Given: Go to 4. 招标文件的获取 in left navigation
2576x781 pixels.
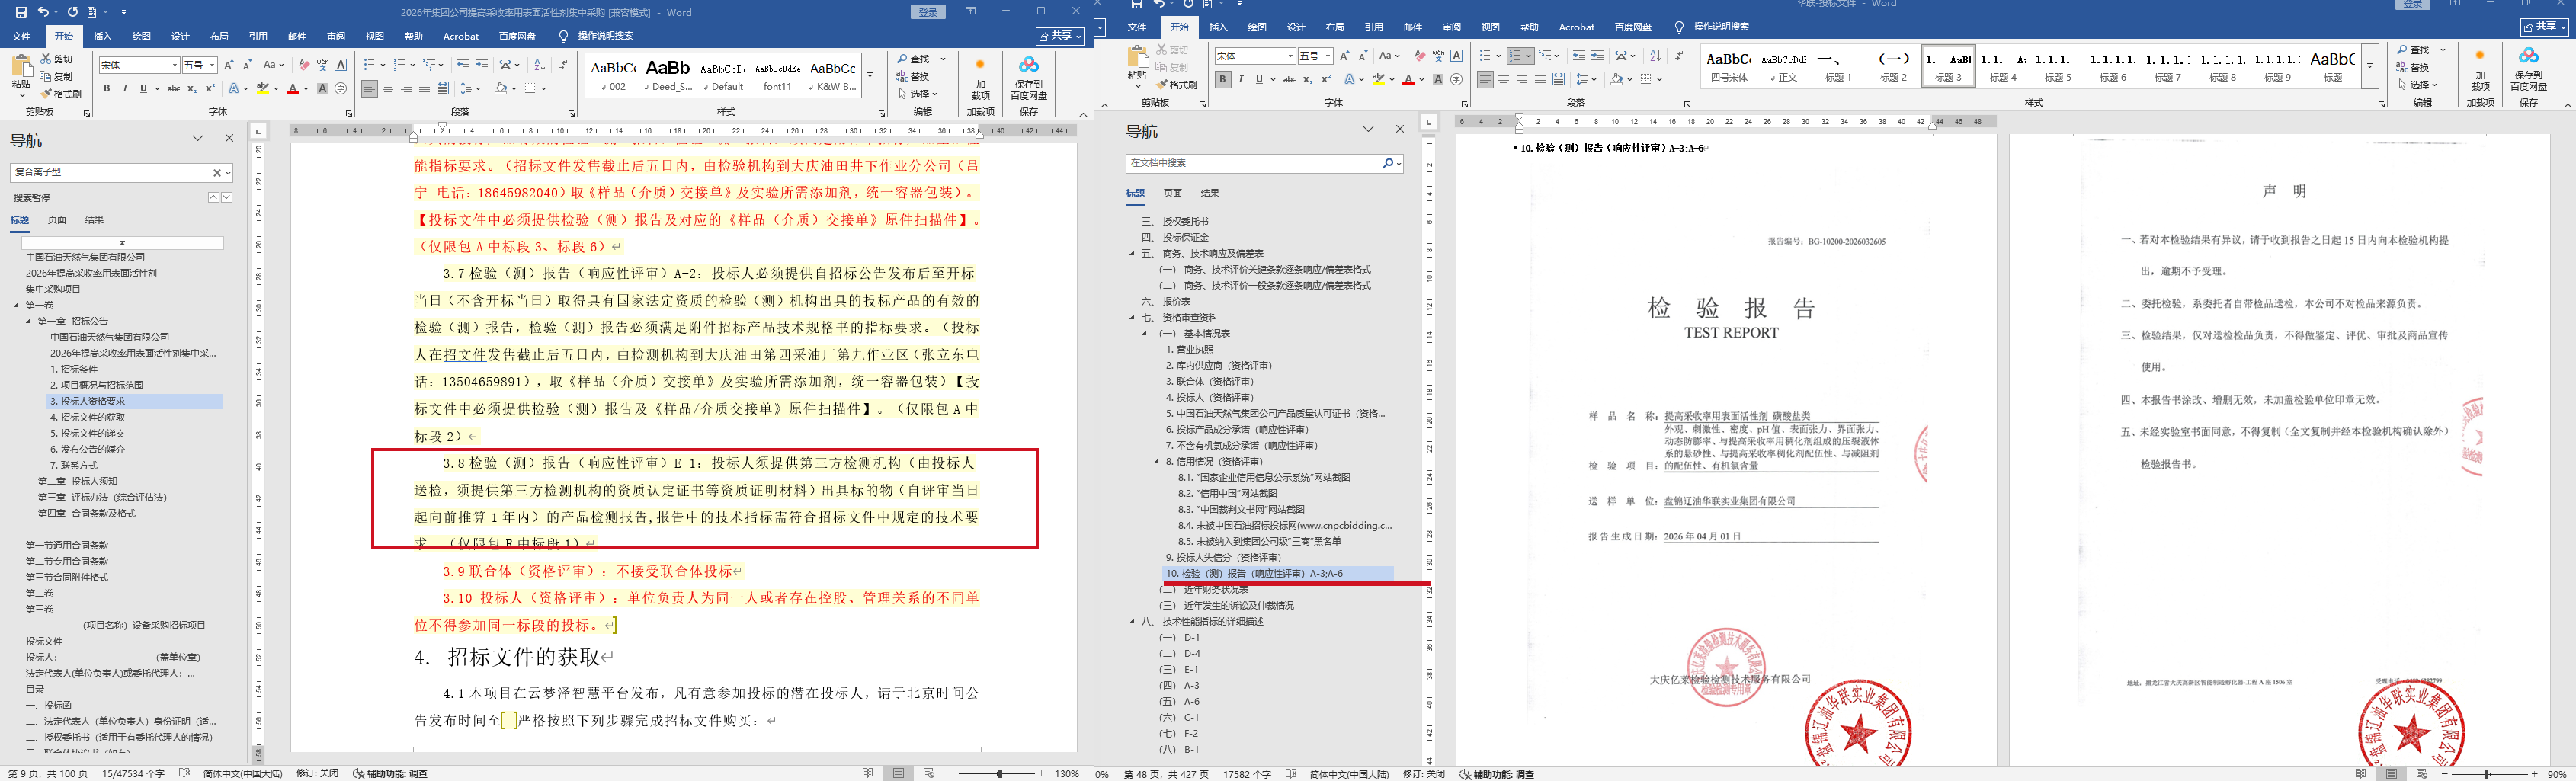Looking at the screenshot, I should (88, 417).
